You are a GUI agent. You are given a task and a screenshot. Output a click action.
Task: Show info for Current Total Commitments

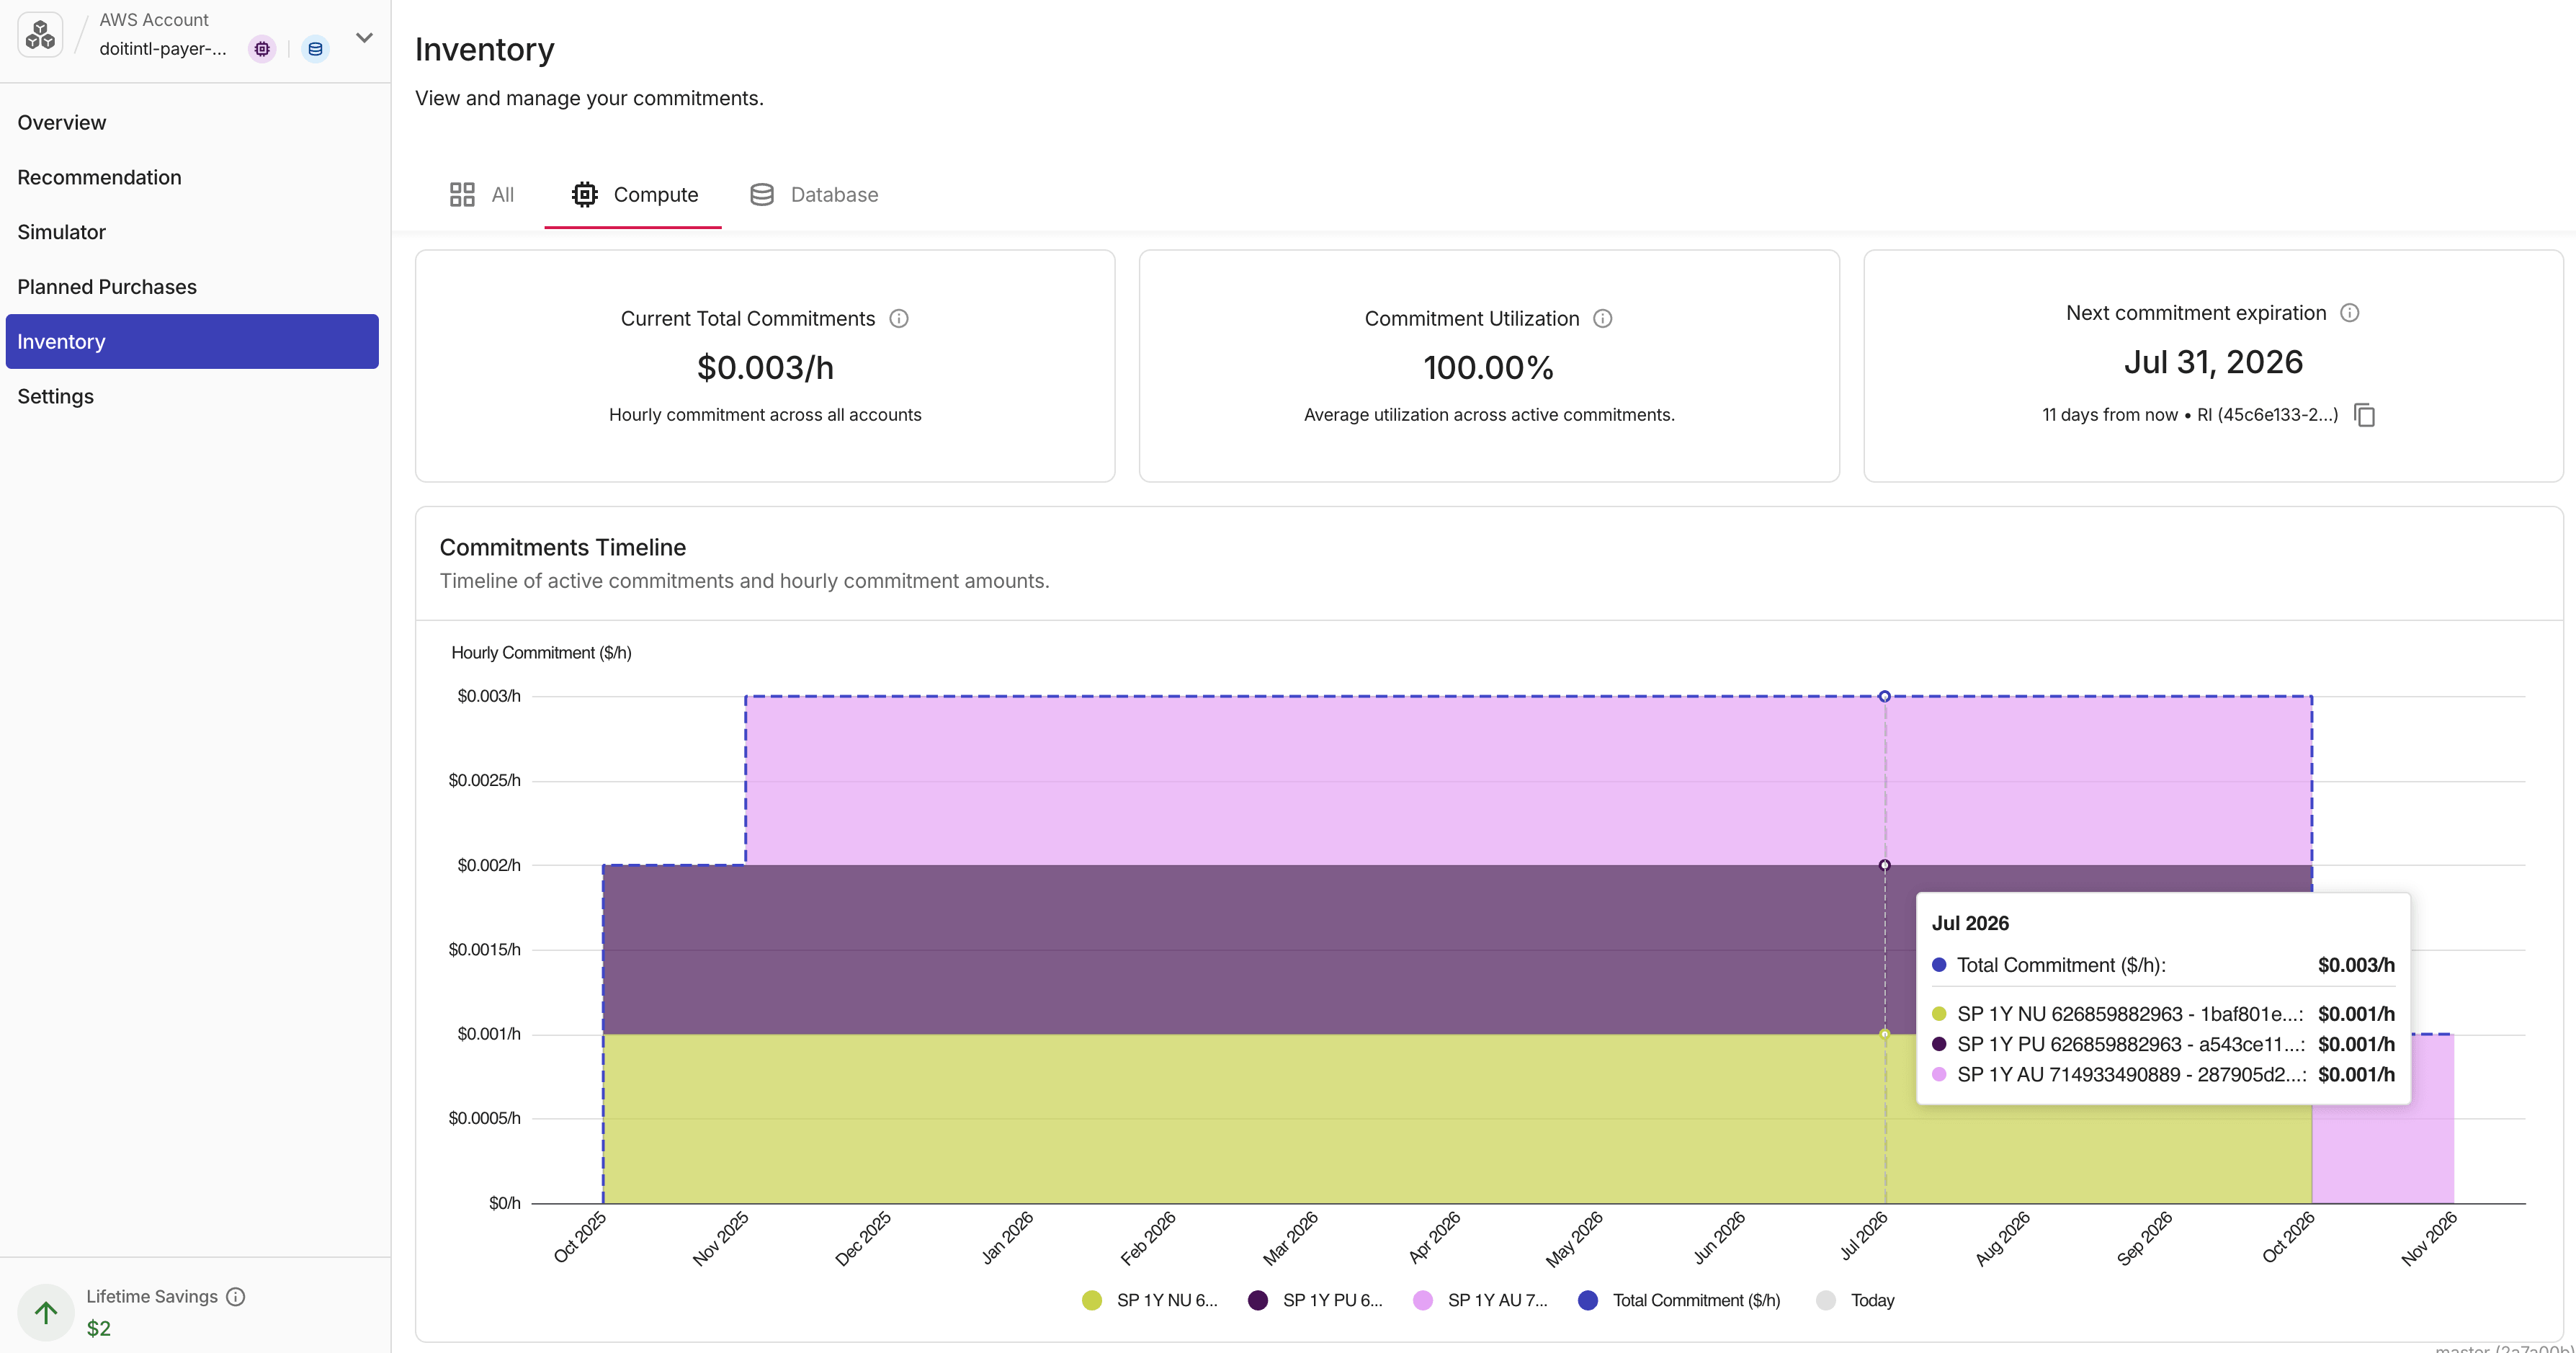pos(899,319)
